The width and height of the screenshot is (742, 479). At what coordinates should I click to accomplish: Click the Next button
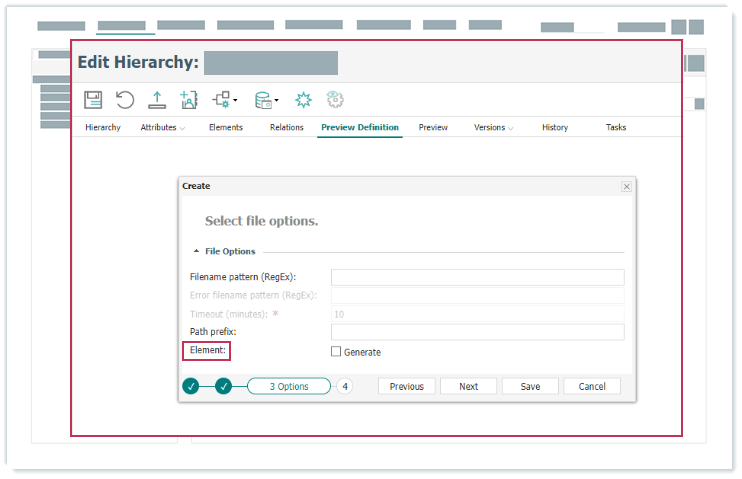pyautogui.click(x=468, y=386)
